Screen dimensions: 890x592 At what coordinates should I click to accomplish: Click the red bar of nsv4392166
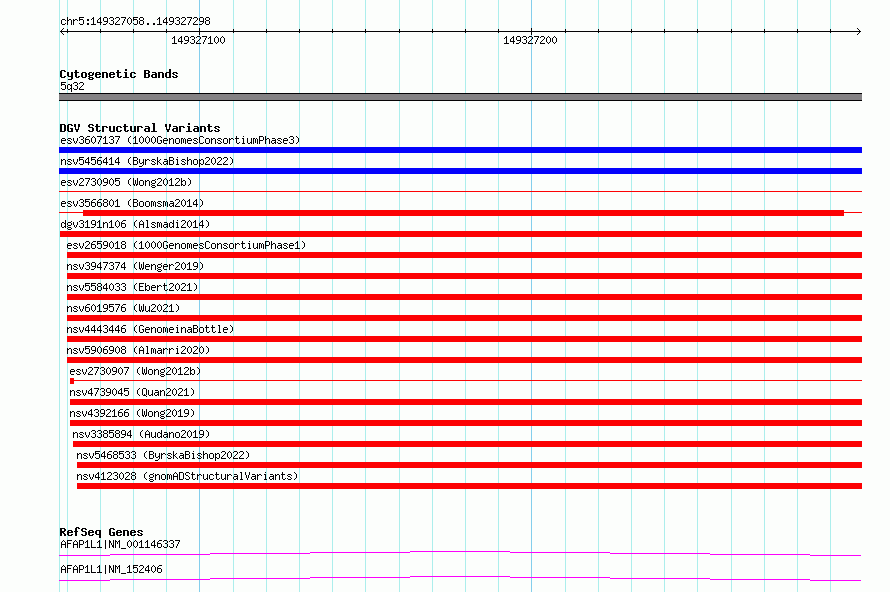(x=466, y=423)
